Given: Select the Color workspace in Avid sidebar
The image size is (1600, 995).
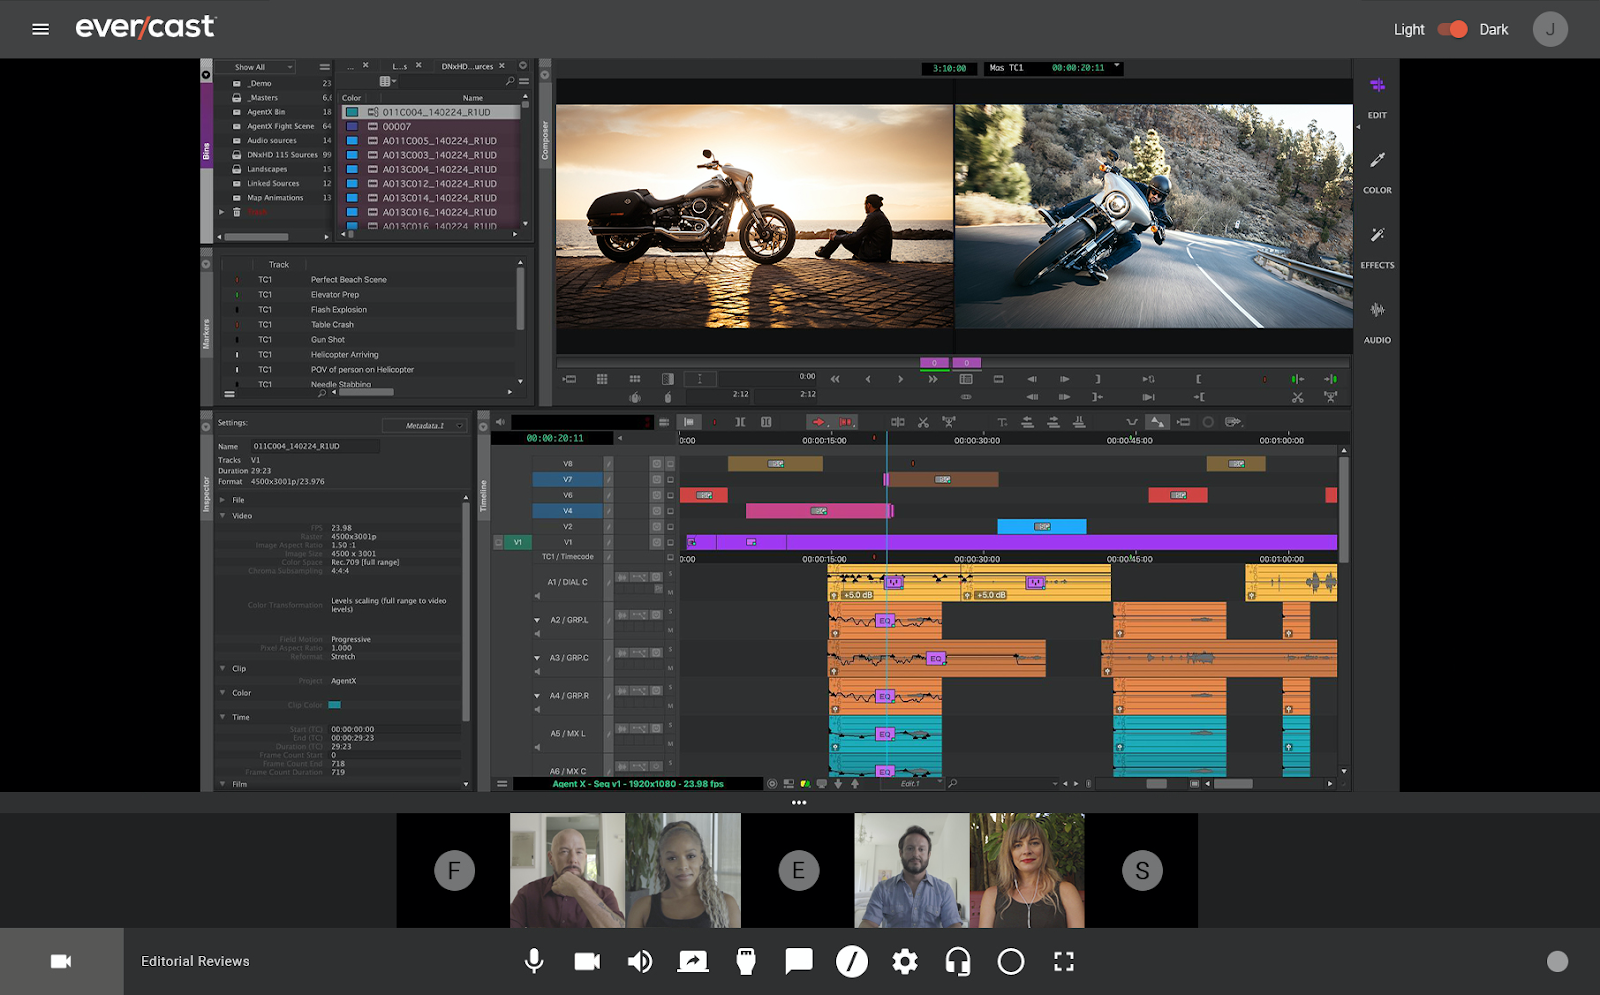Looking at the screenshot, I should point(1377,172).
